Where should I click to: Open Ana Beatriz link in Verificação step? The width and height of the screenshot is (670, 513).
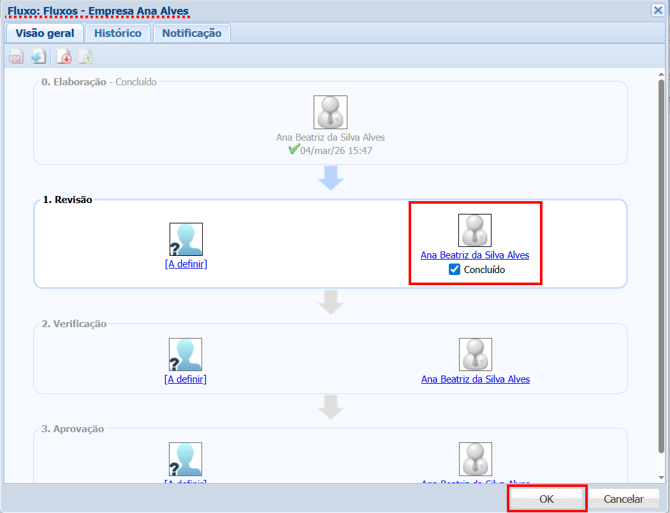pyautogui.click(x=475, y=379)
